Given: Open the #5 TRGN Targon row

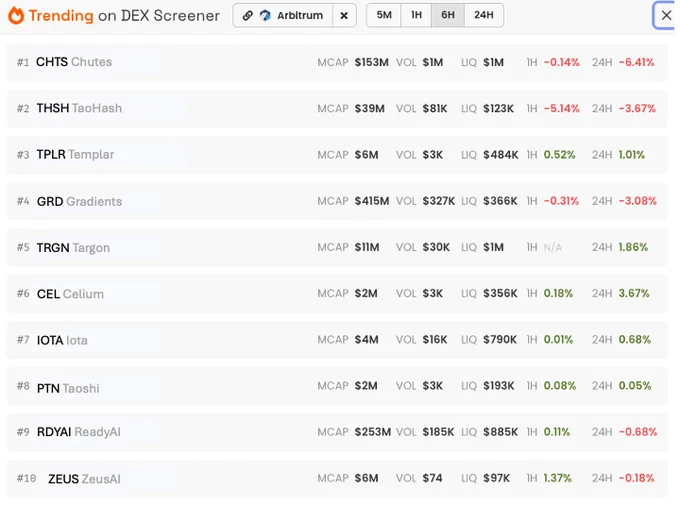Looking at the screenshot, I should point(337,248).
